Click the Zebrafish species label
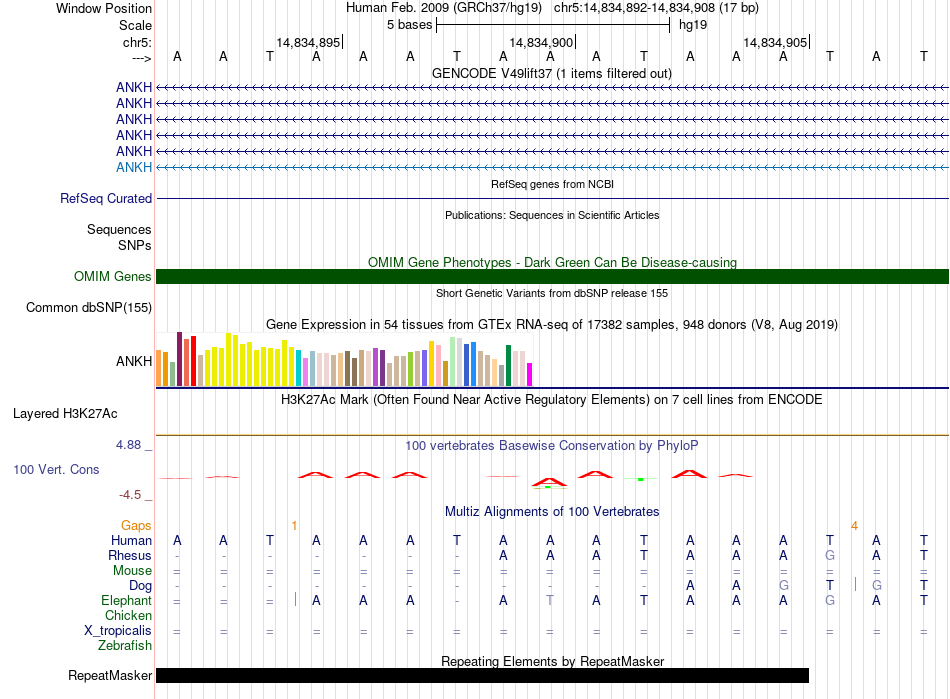The height and width of the screenshot is (699, 950). [125, 646]
